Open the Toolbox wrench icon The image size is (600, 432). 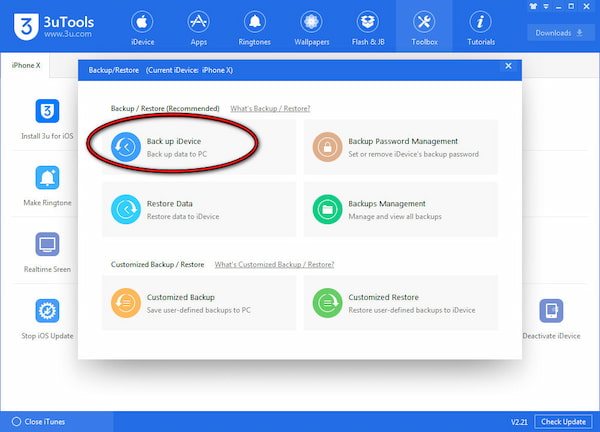tap(424, 22)
